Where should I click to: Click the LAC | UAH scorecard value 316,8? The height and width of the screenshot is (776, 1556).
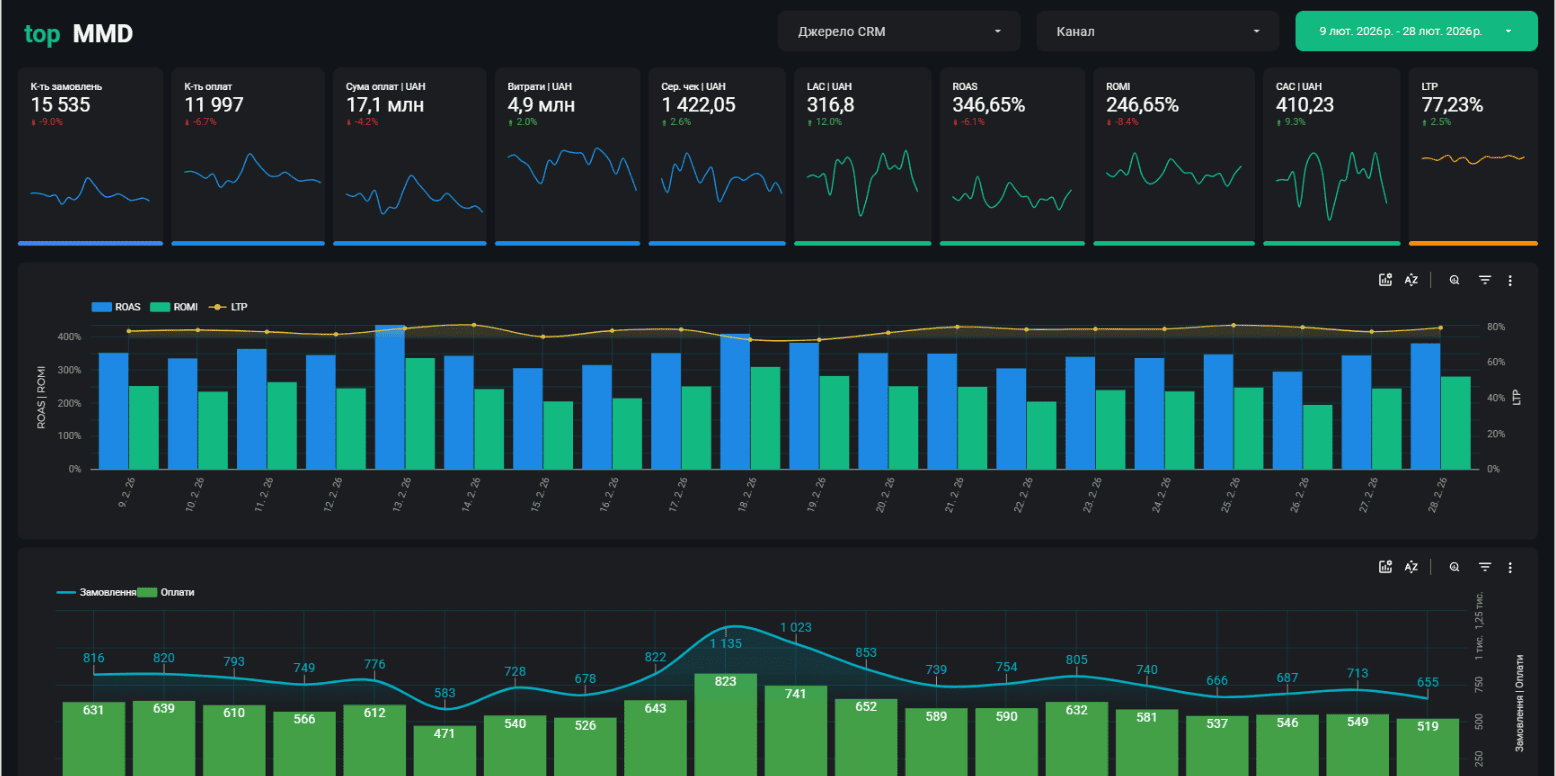(x=831, y=105)
